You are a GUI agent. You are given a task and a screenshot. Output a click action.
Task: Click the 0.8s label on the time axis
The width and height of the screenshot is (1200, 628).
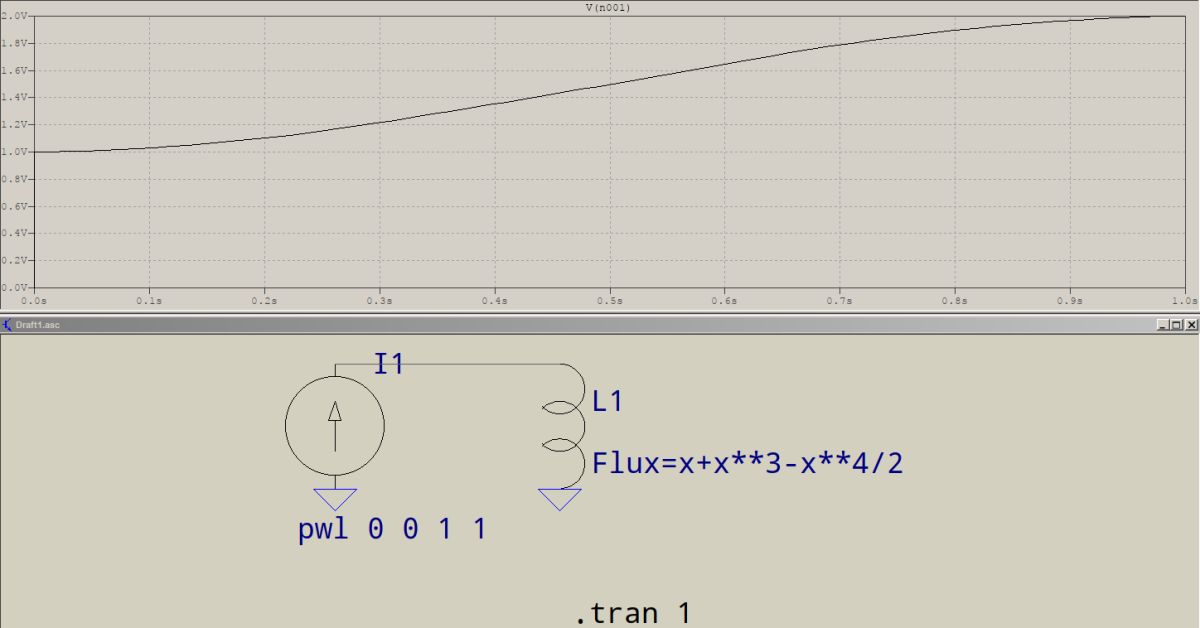[x=955, y=300]
